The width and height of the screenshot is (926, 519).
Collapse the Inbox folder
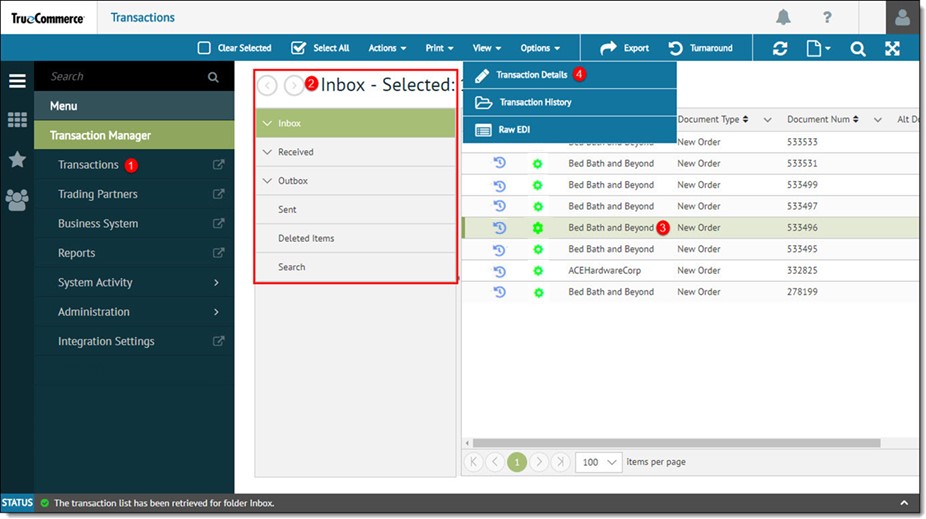pos(267,124)
